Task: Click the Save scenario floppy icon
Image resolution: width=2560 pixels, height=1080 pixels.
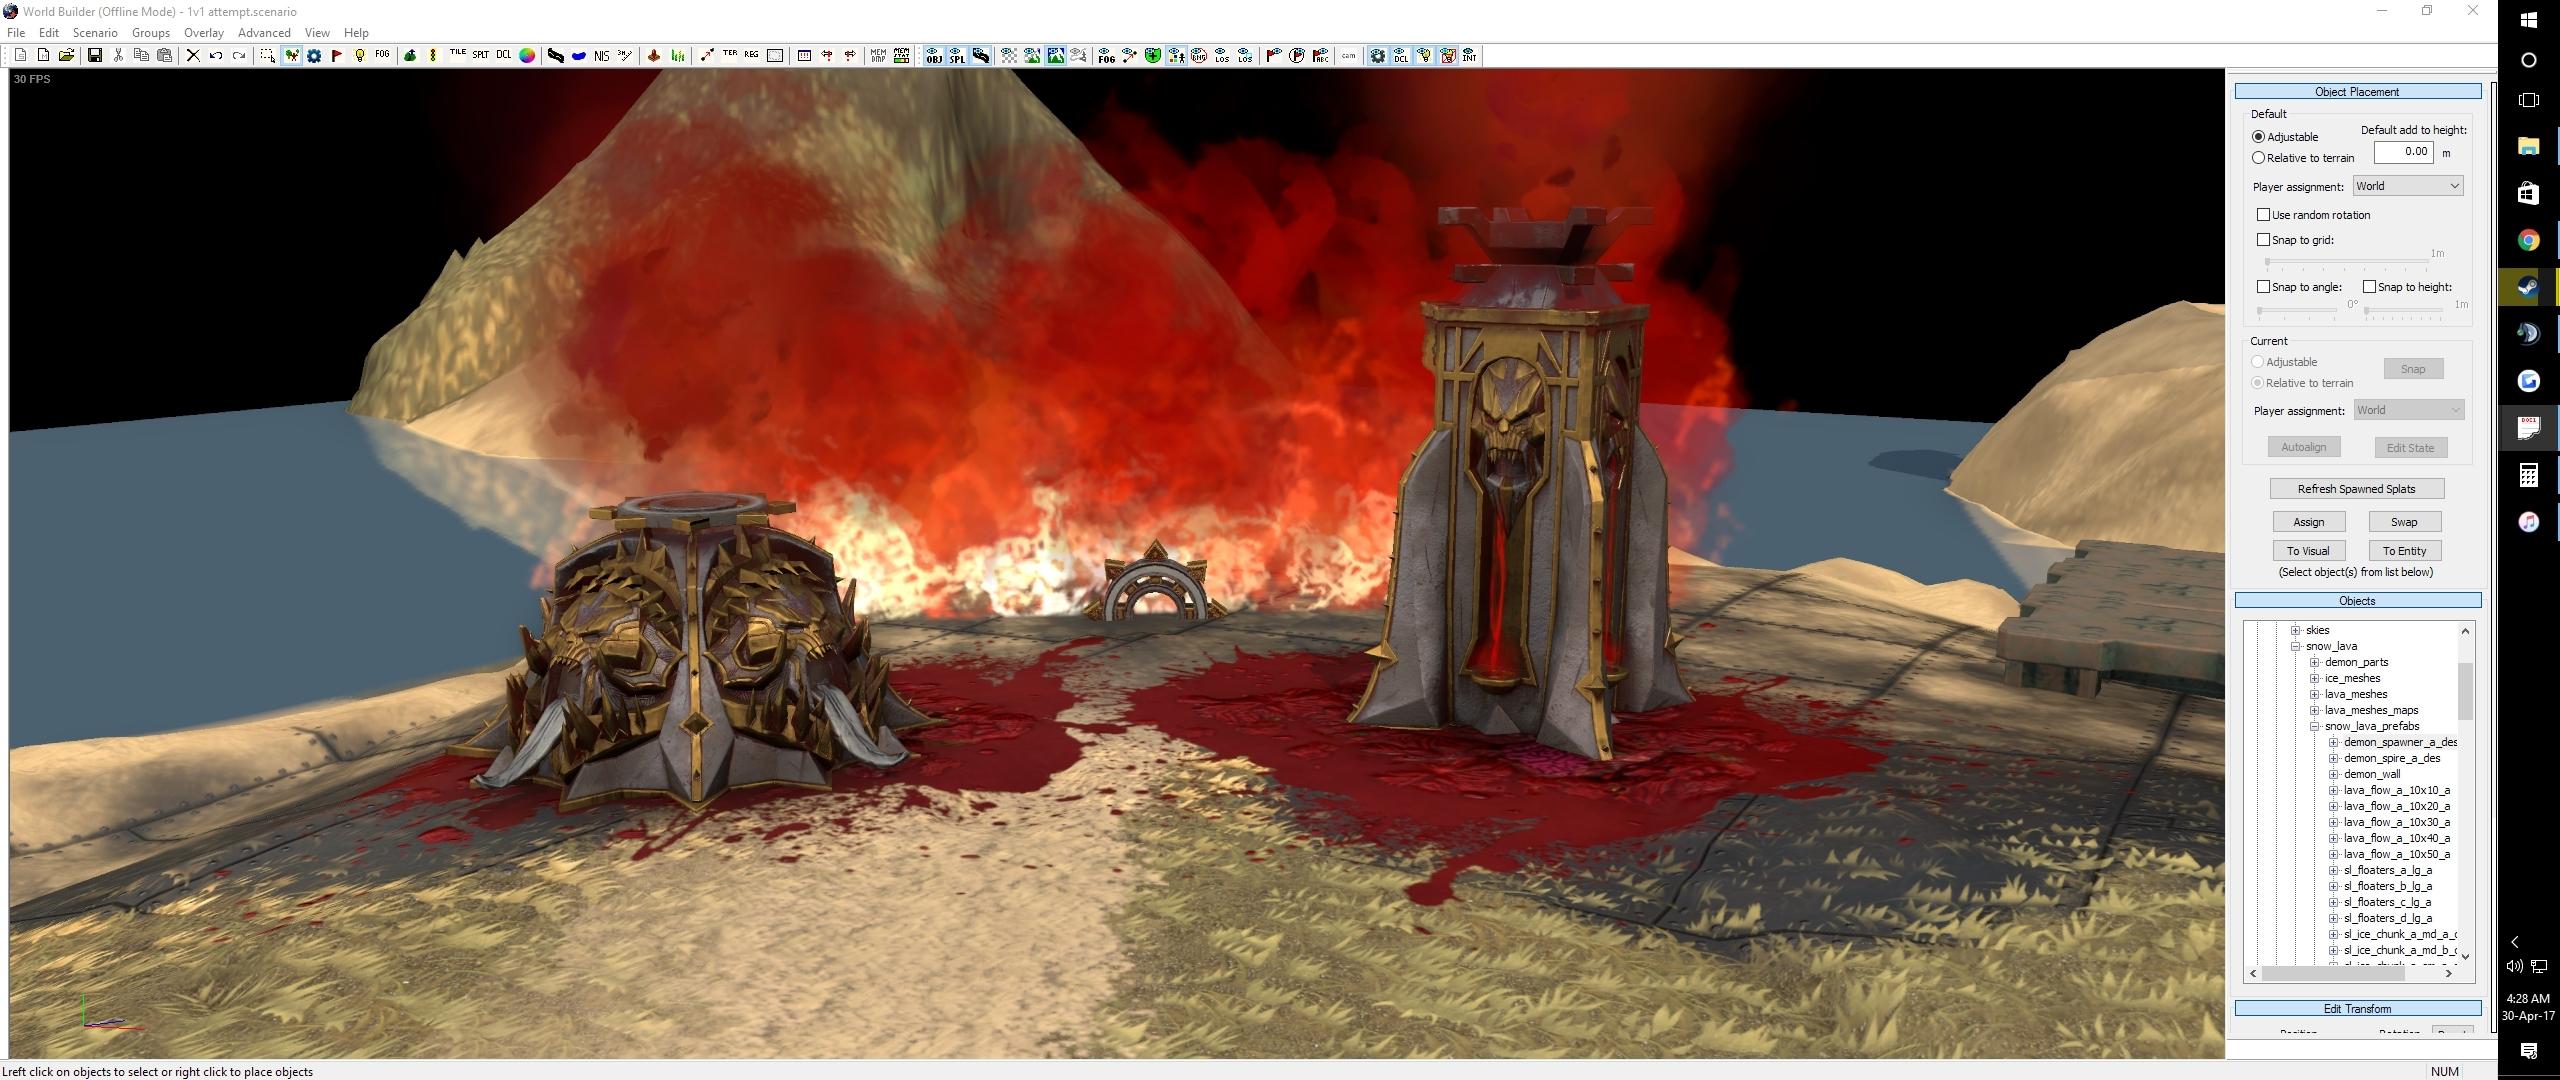Action: click(x=95, y=56)
